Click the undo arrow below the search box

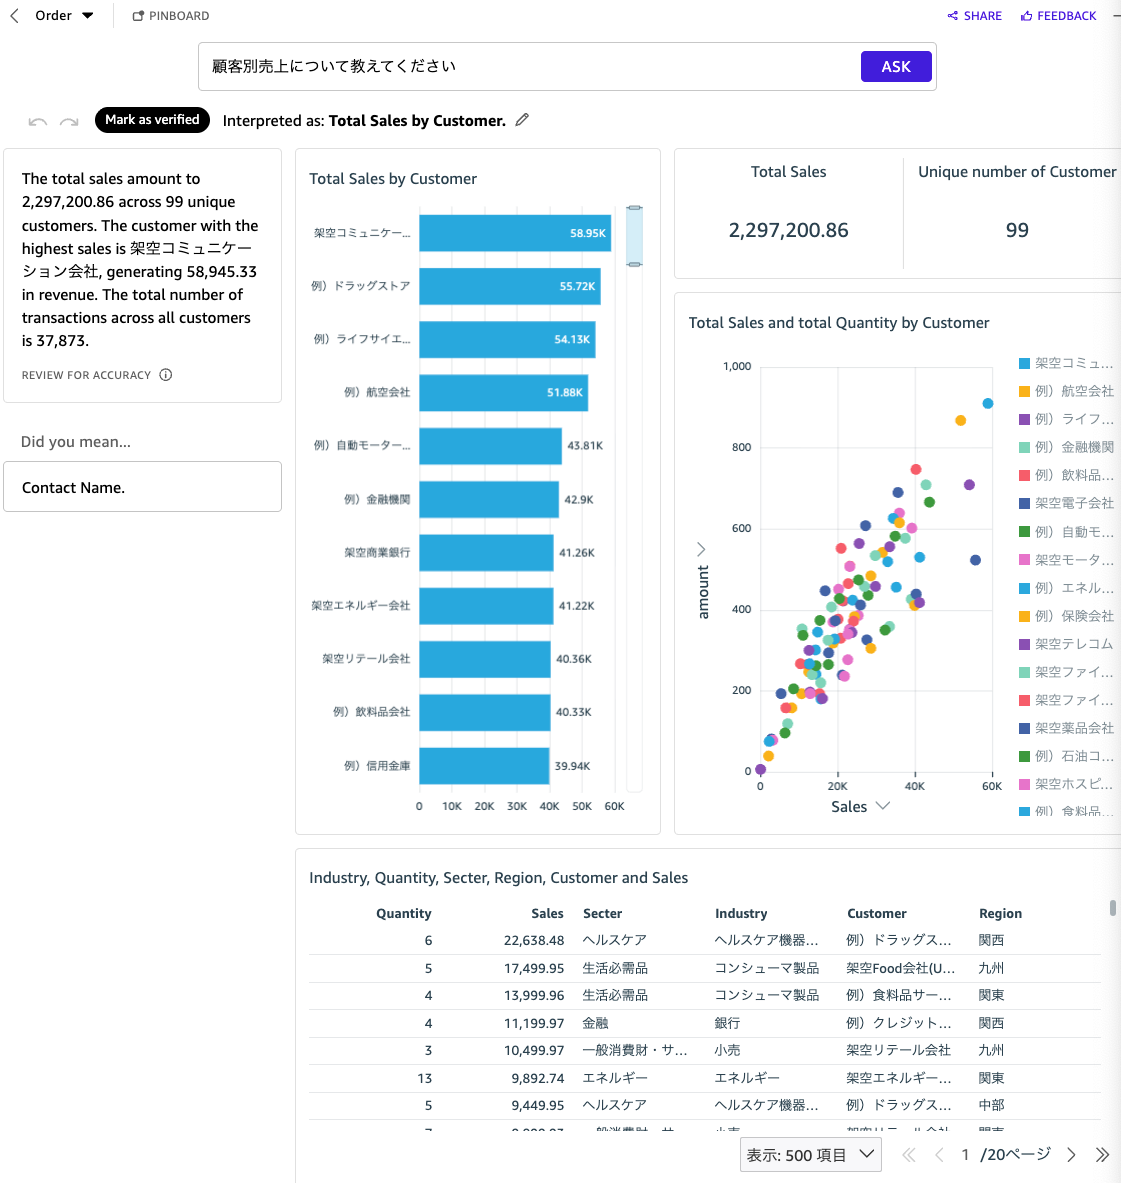click(x=37, y=121)
